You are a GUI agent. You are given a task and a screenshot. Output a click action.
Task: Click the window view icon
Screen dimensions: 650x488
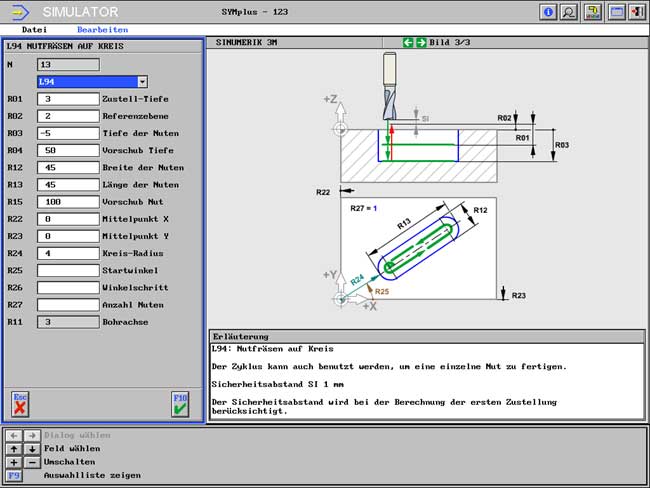[x=616, y=12]
